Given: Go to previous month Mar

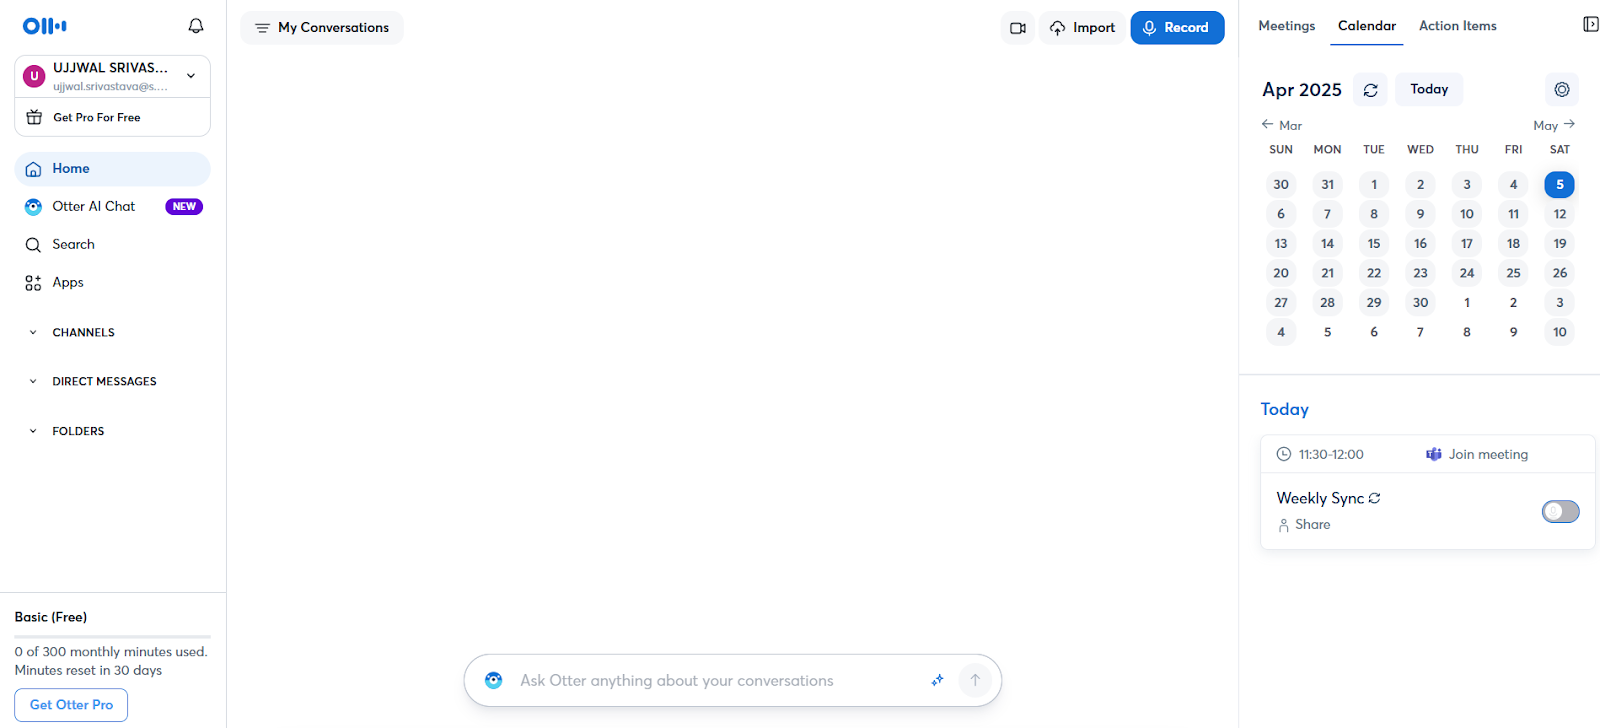Looking at the screenshot, I should click(1282, 125).
